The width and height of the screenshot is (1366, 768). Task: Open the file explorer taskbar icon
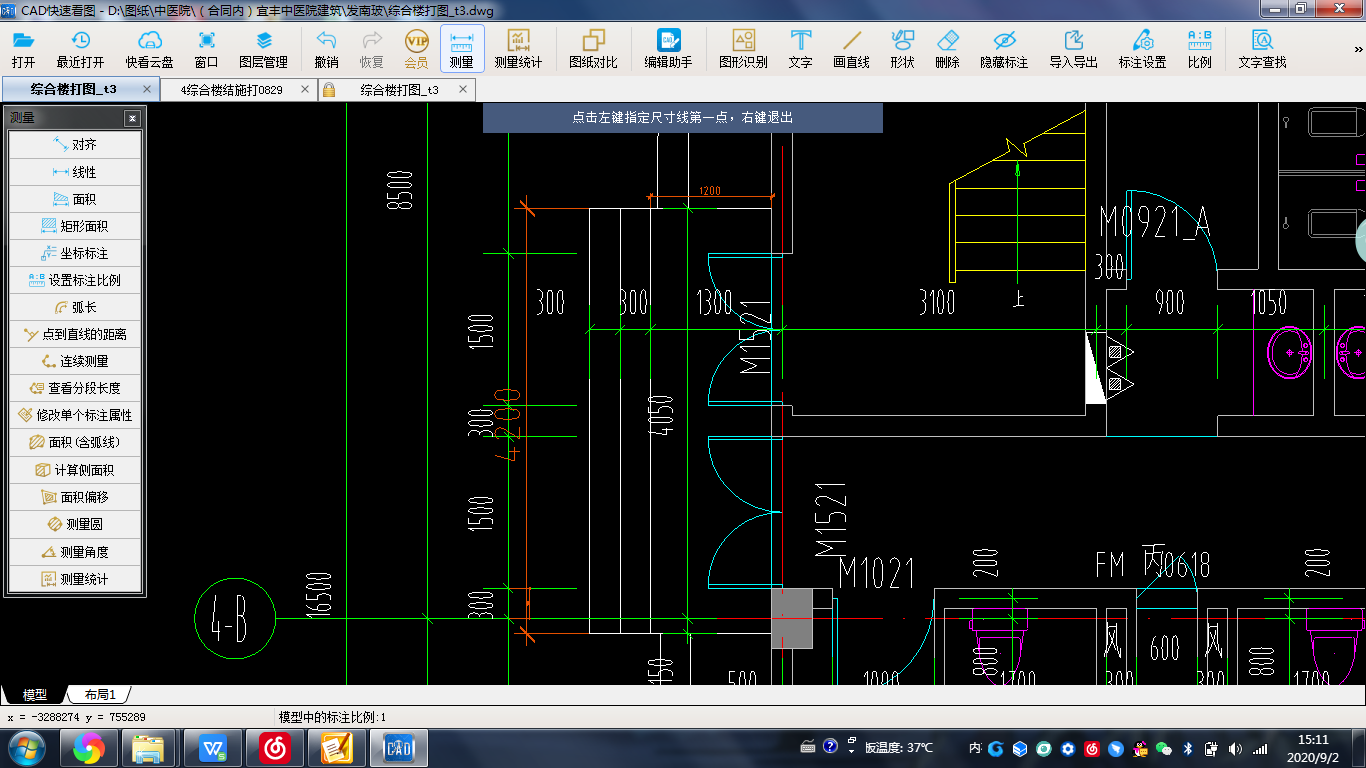(x=148, y=748)
